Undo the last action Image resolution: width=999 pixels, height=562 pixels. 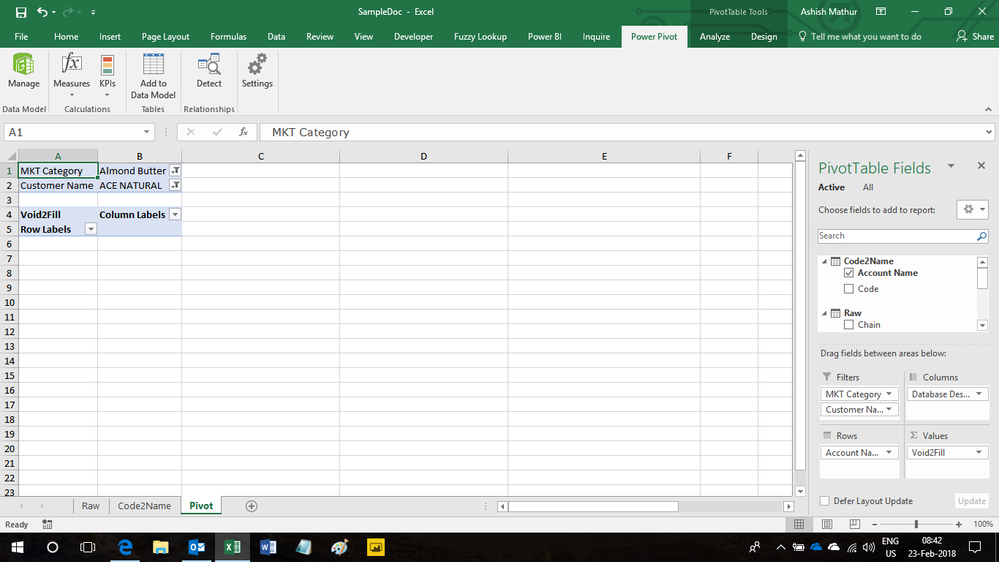42,12
